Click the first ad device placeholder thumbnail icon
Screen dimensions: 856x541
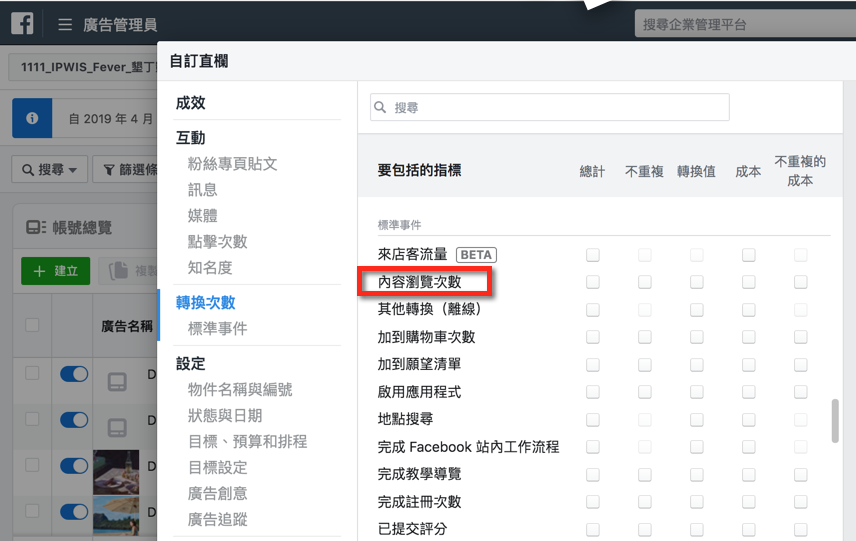pyautogui.click(x=117, y=380)
